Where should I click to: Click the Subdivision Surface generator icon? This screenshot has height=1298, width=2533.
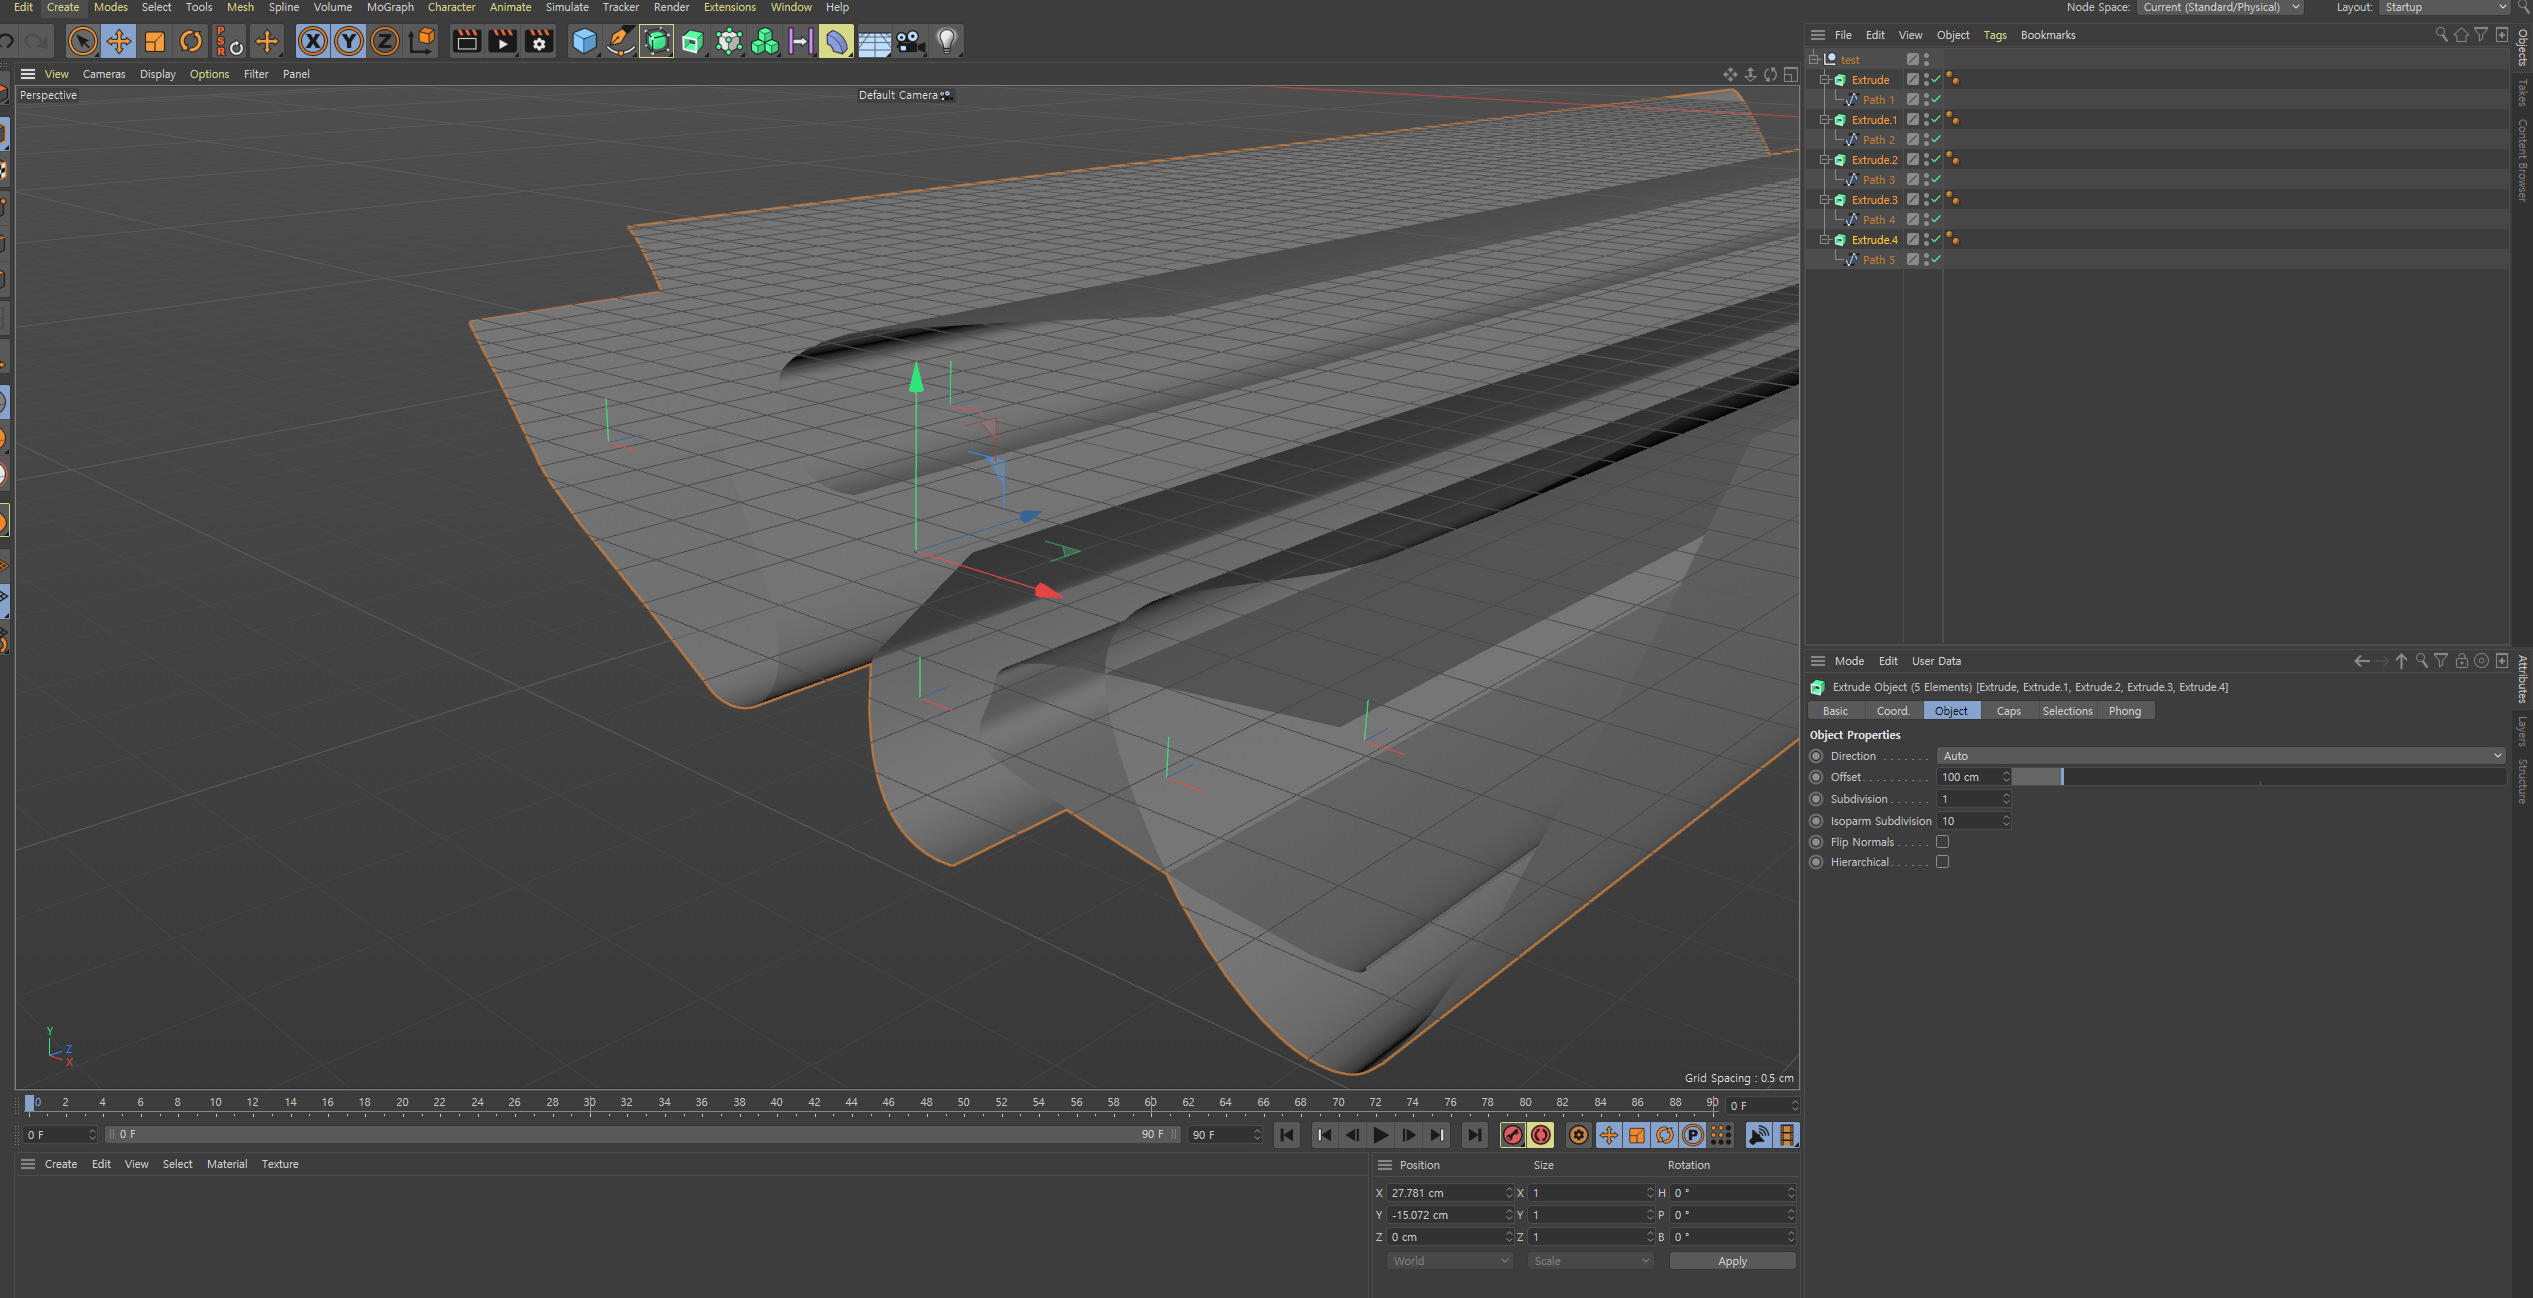coord(656,41)
